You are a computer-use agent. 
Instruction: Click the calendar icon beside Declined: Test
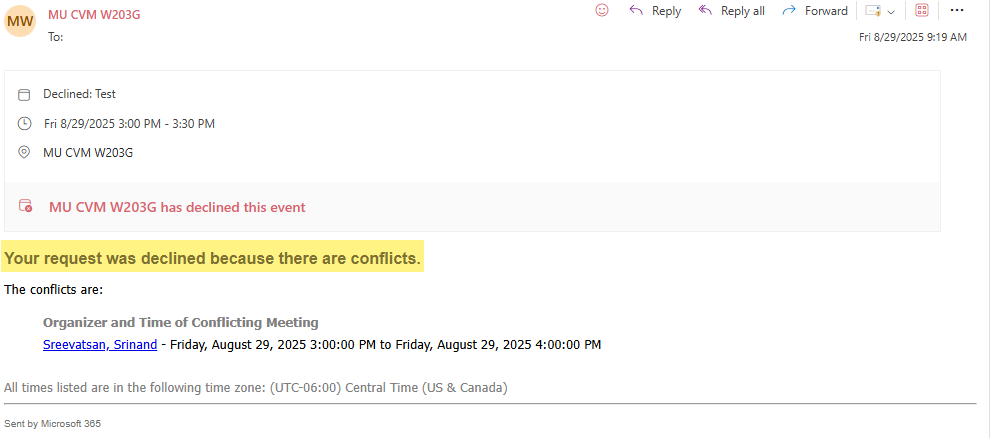pyautogui.click(x=24, y=94)
